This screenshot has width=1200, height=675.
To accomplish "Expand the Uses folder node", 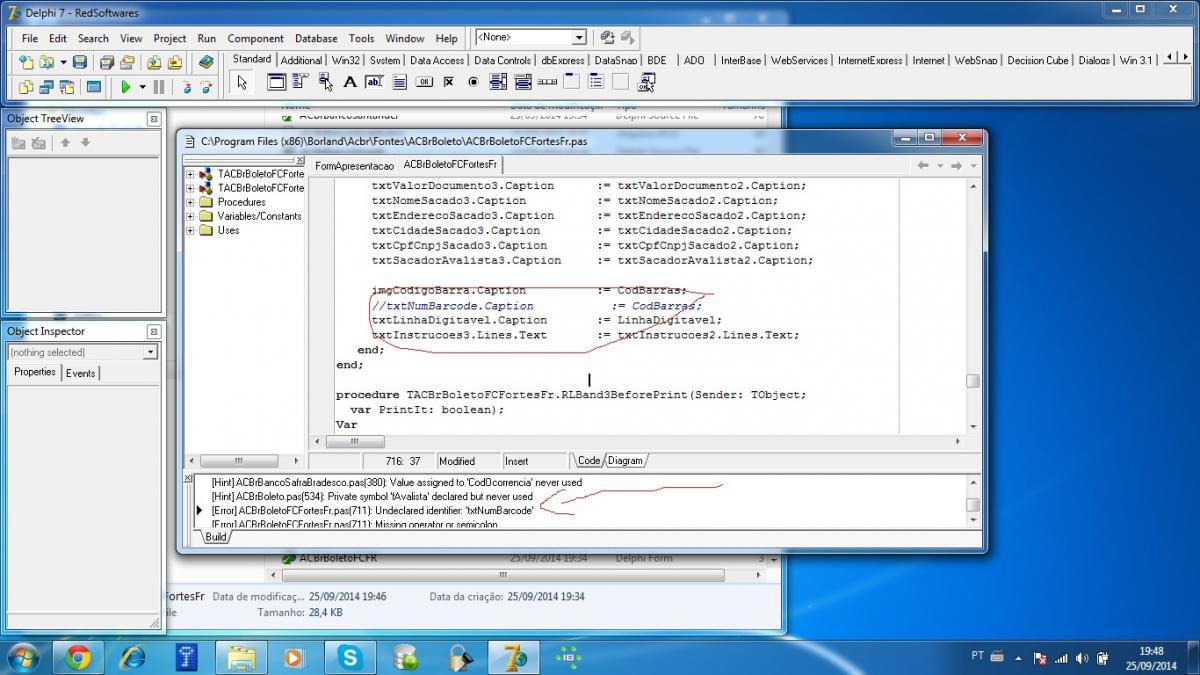I will [190, 230].
